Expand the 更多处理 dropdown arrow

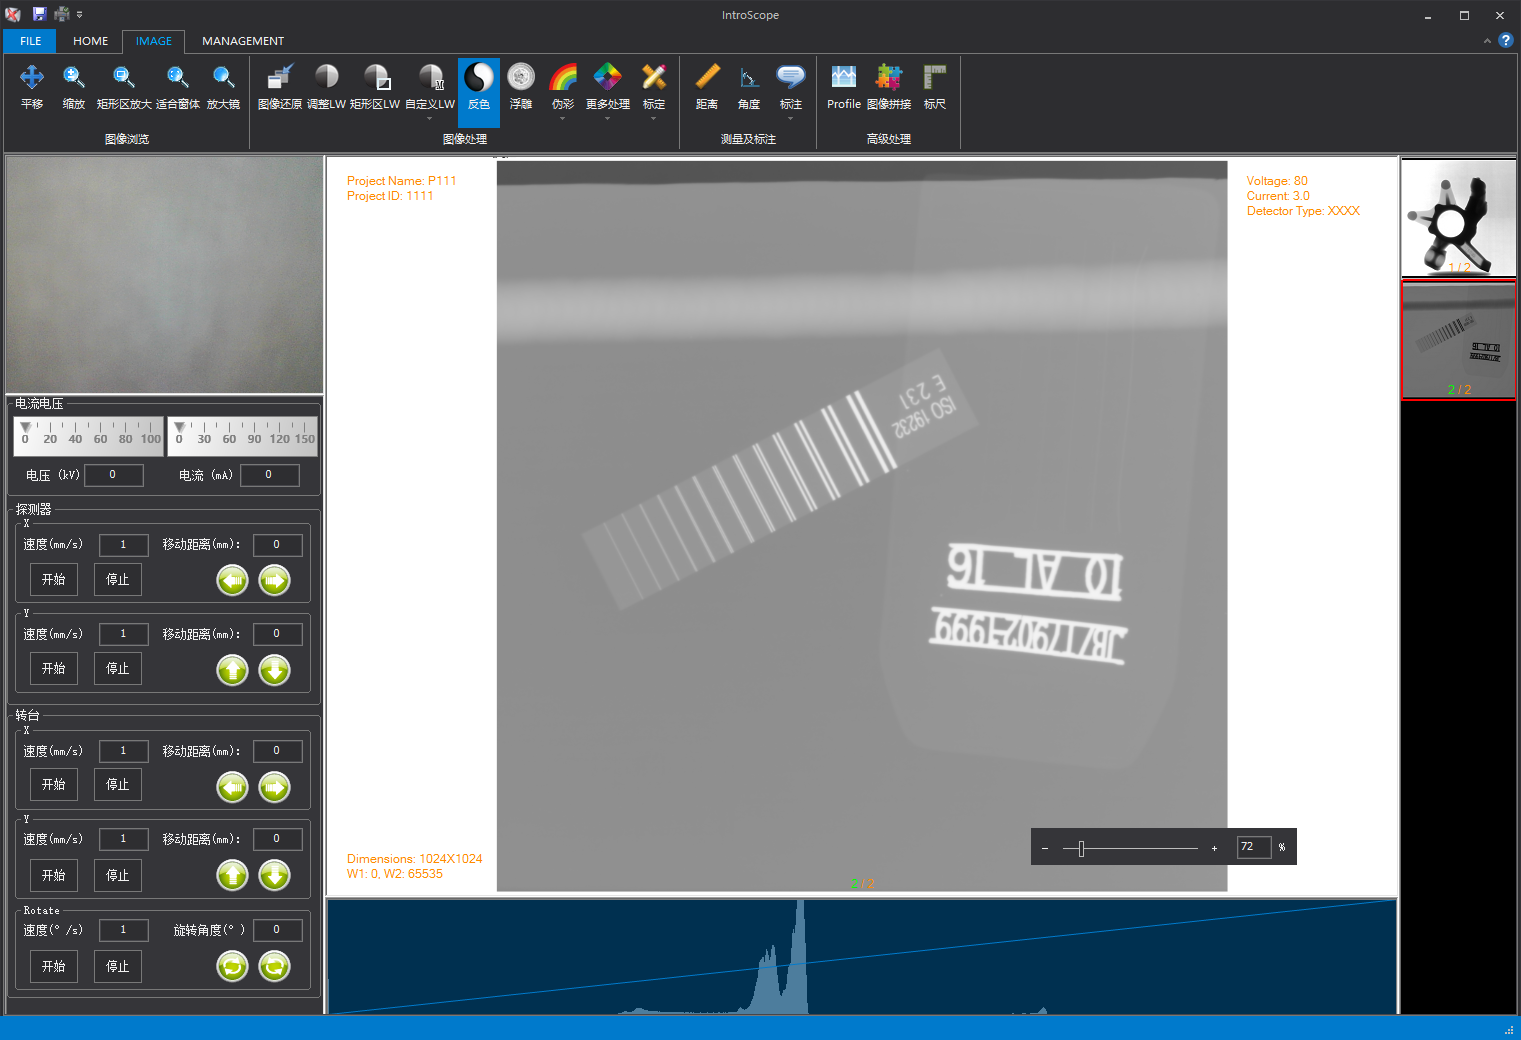pyautogui.click(x=608, y=119)
